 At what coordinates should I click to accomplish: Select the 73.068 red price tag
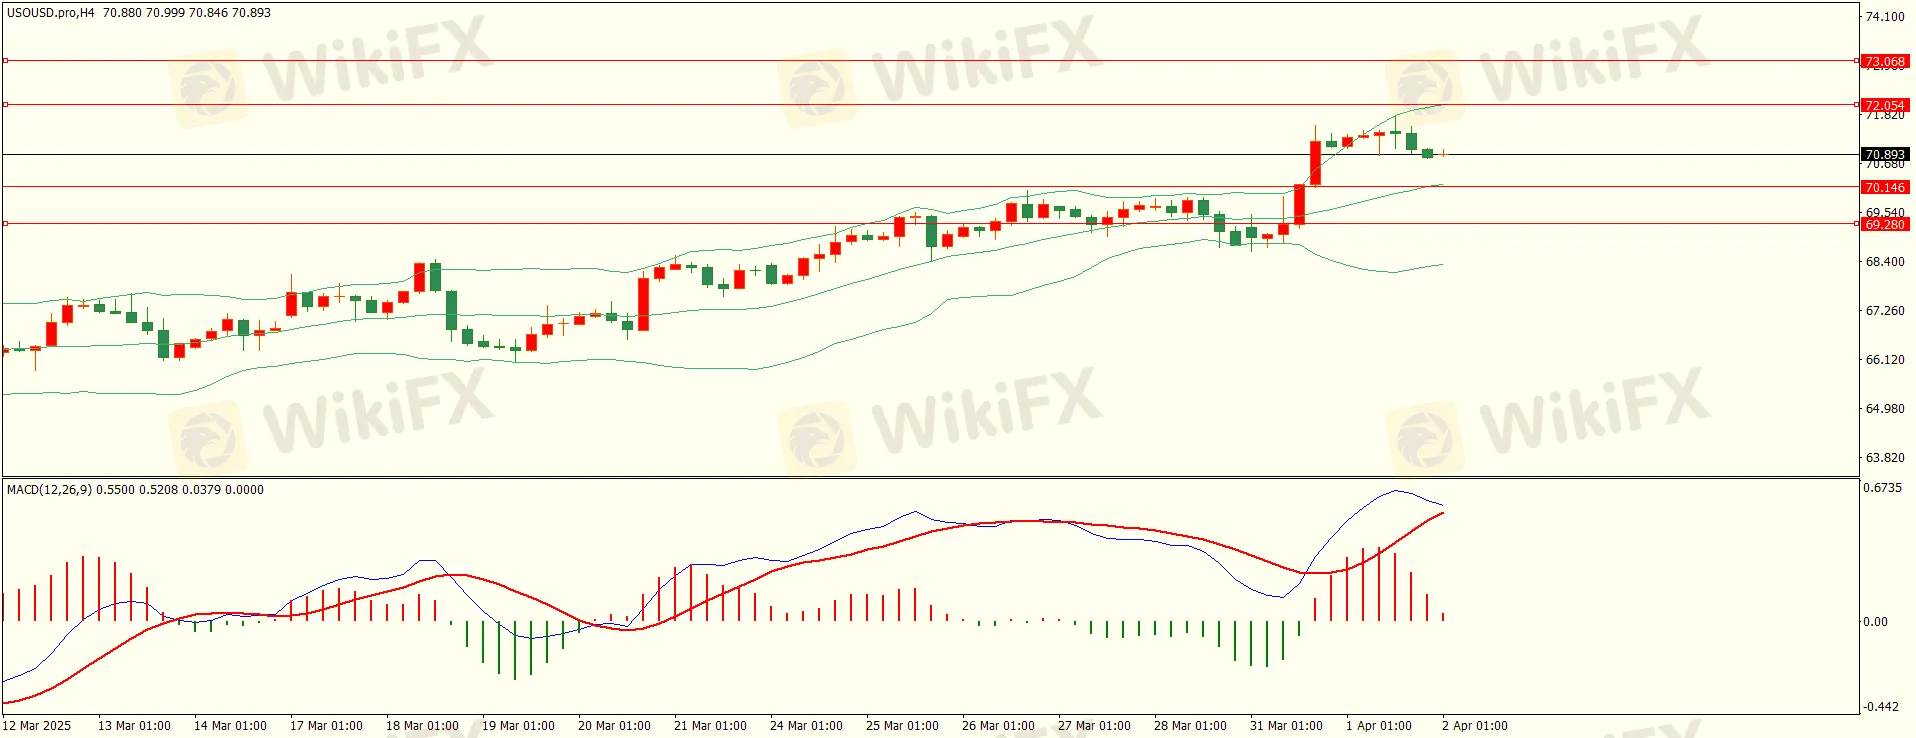point(1885,62)
